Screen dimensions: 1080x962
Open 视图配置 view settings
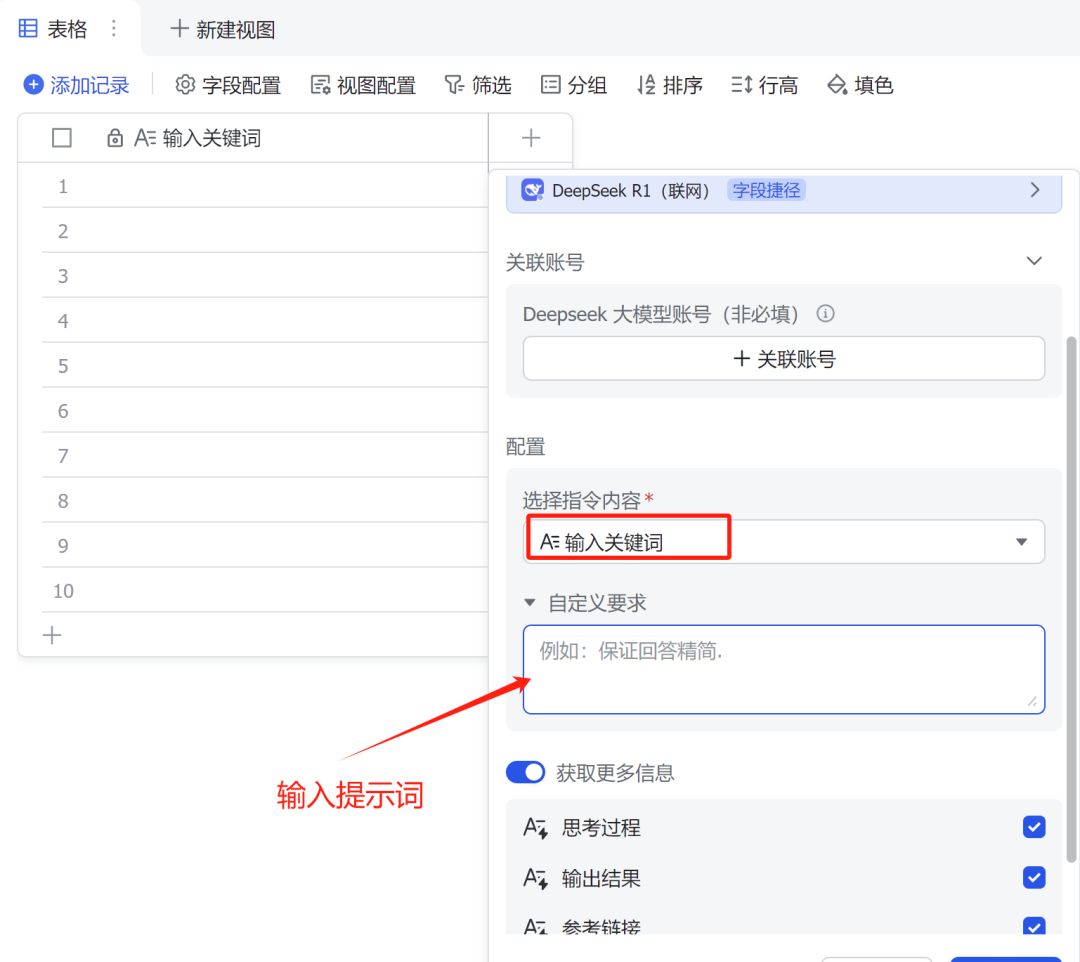(x=363, y=86)
